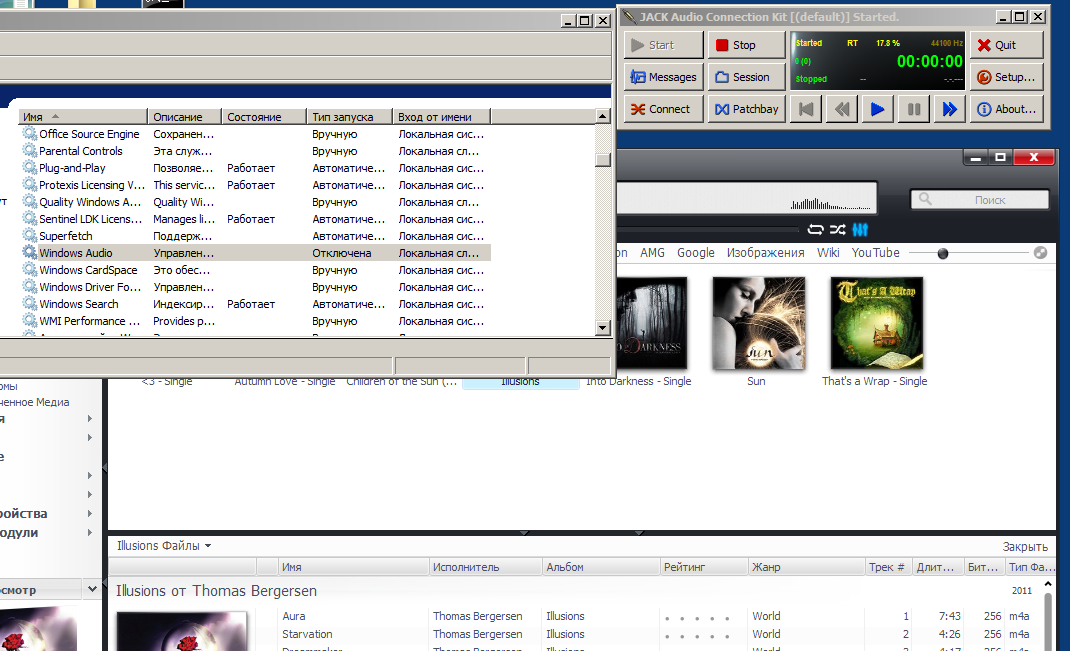The image size is (1070, 651).
Task: Click the gear icon of Plug-and-Play service
Action: pyautogui.click(x=29, y=168)
